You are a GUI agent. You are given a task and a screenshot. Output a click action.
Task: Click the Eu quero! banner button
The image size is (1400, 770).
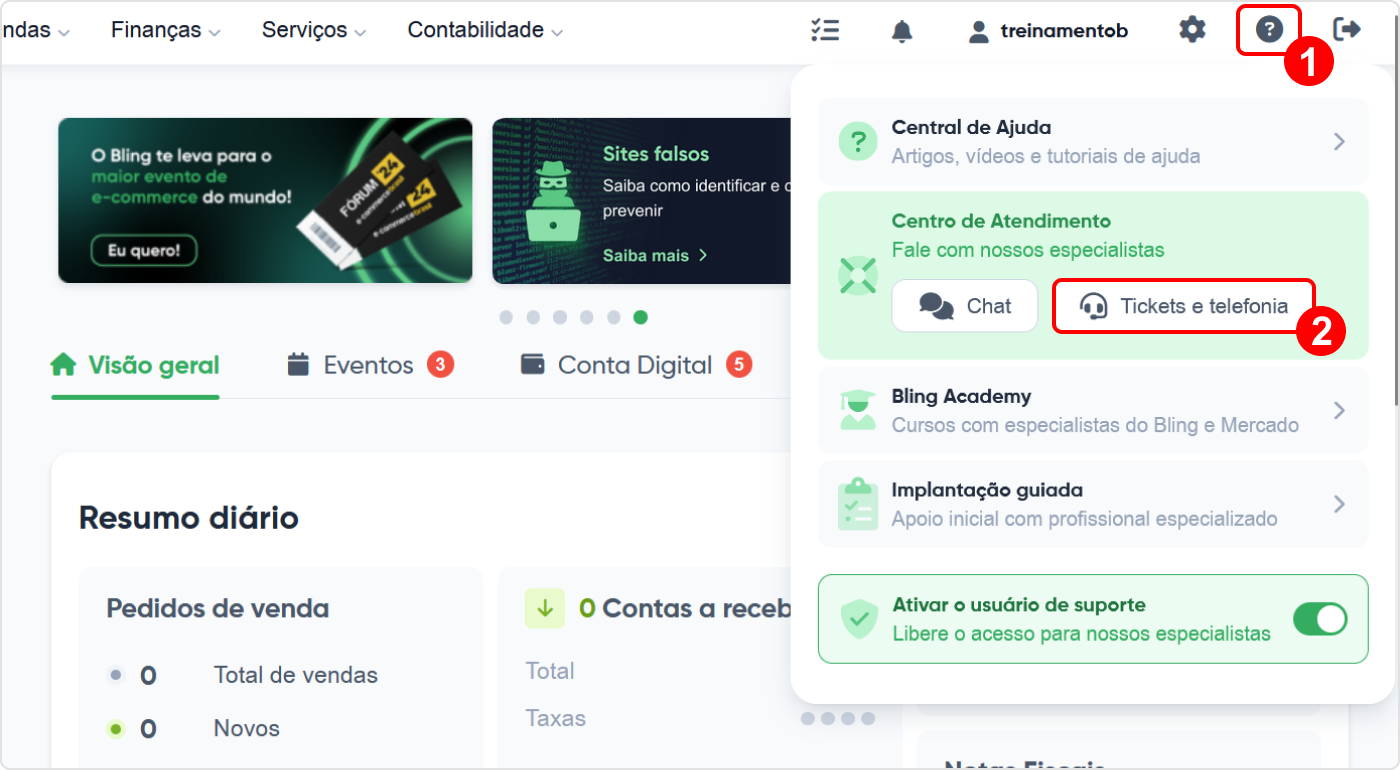pyautogui.click(x=144, y=250)
